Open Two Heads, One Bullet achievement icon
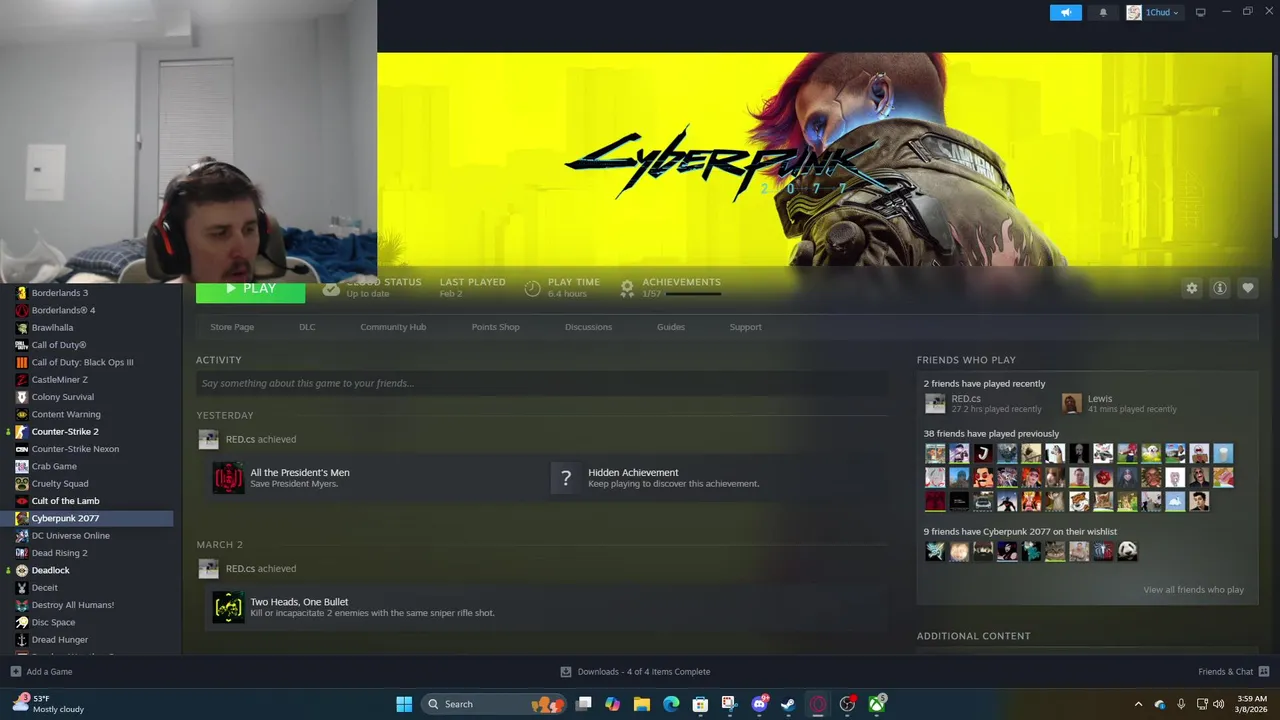Viewport: 1280px width, 720px height. (x=228, y=607)
